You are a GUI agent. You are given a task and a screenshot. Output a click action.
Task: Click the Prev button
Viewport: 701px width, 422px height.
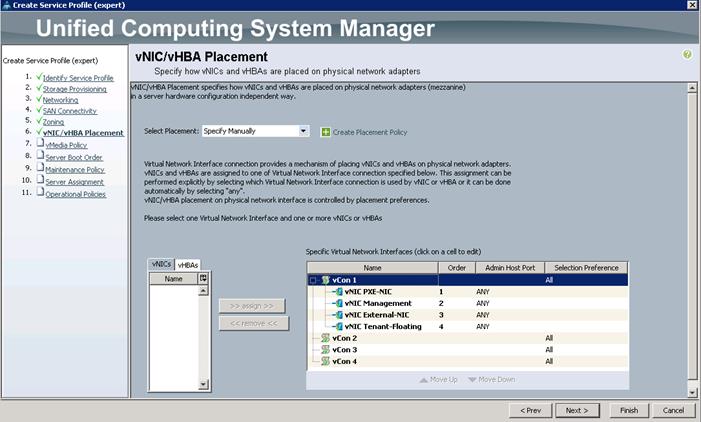pos(531,410)
